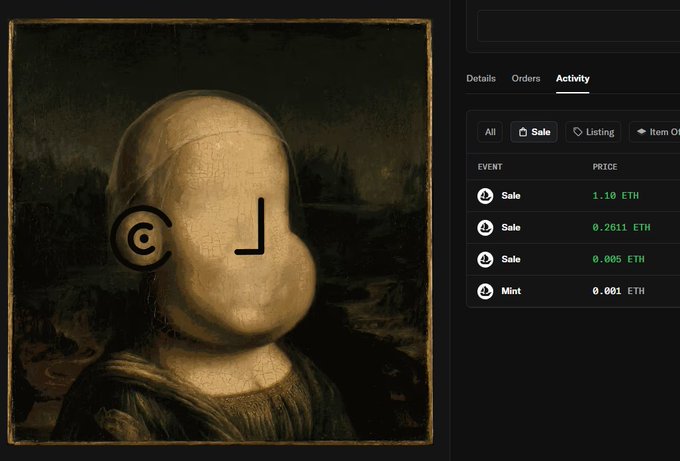Click the EVENT column header
Viewport: 680px width, 461px height.
[x=490, y=167]
